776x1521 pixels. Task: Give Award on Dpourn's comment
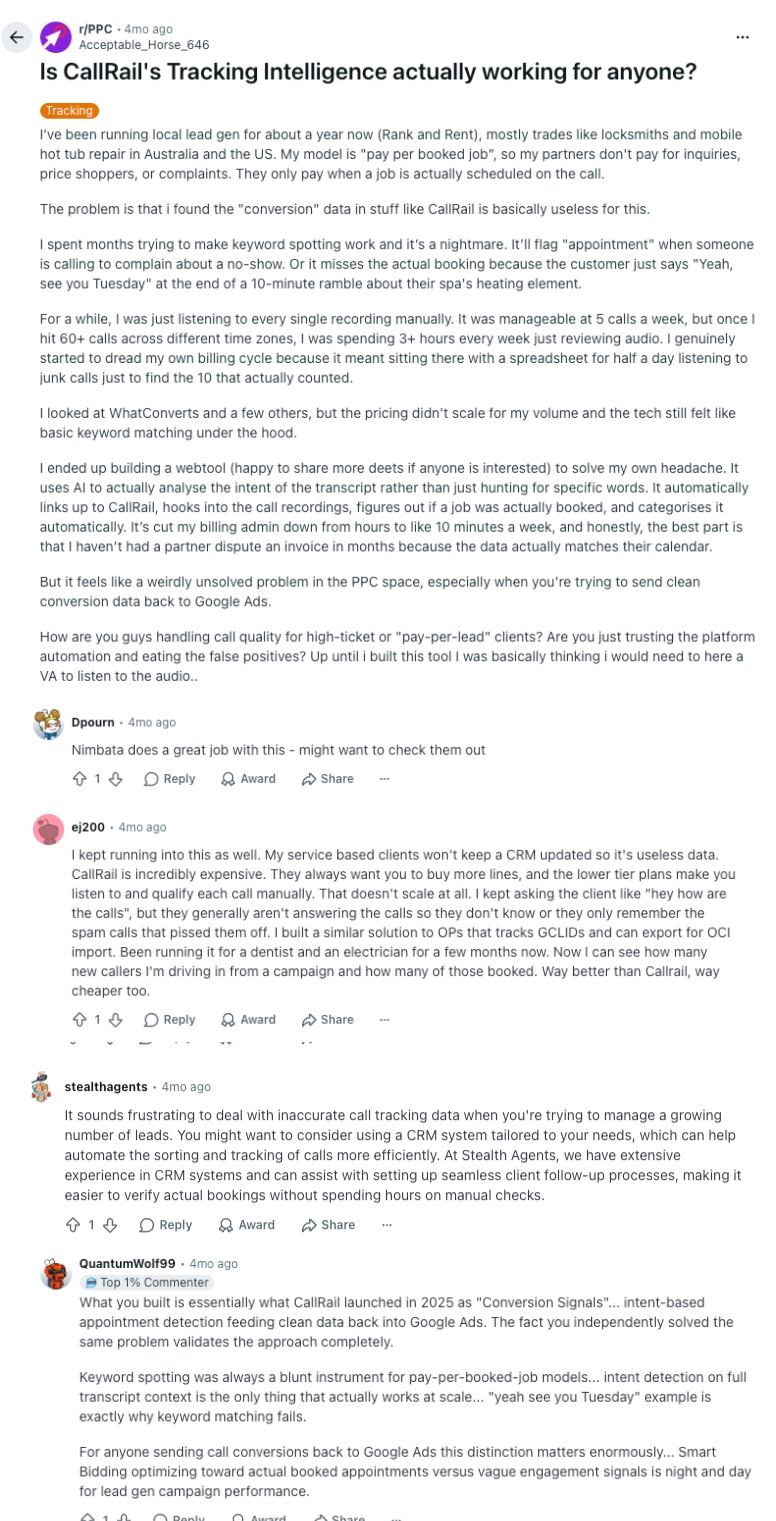tap(248, 779)
